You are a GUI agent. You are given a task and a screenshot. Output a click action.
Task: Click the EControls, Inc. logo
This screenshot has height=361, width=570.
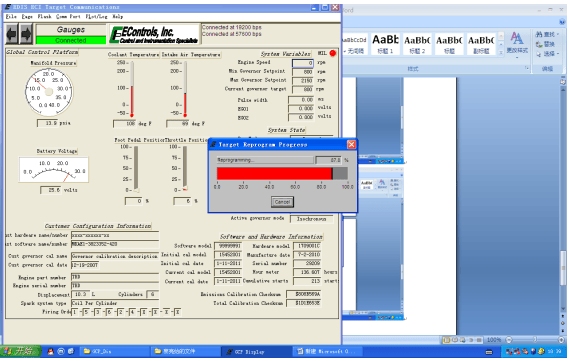(x=154, y=35)
